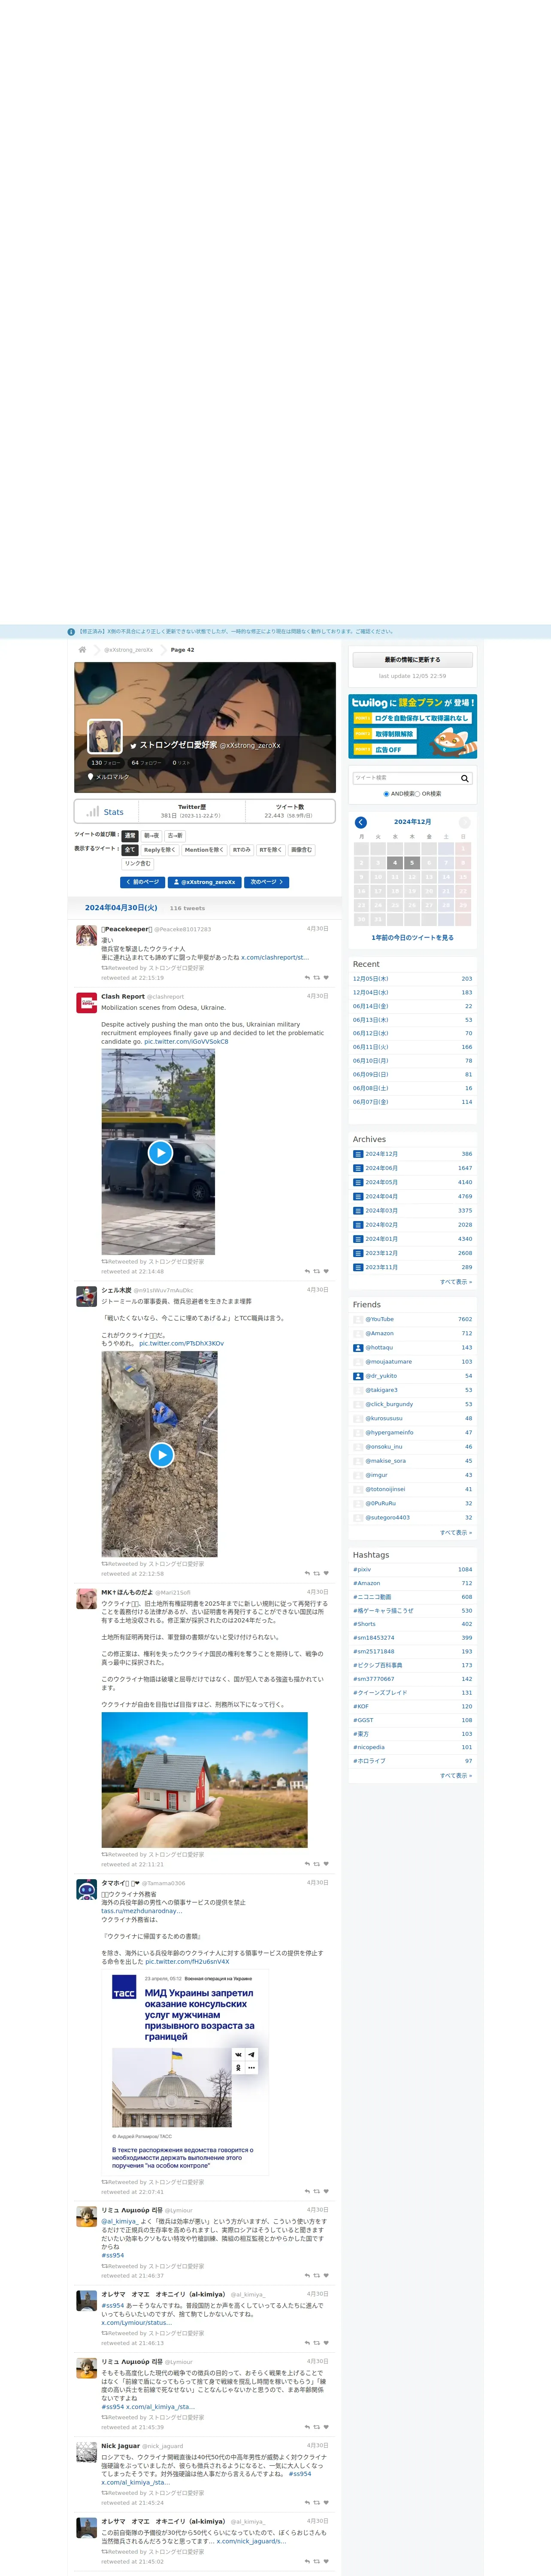This screenshot has height=2576, width=551.
Task: Select calendar day 4
Action: [395, 862]
